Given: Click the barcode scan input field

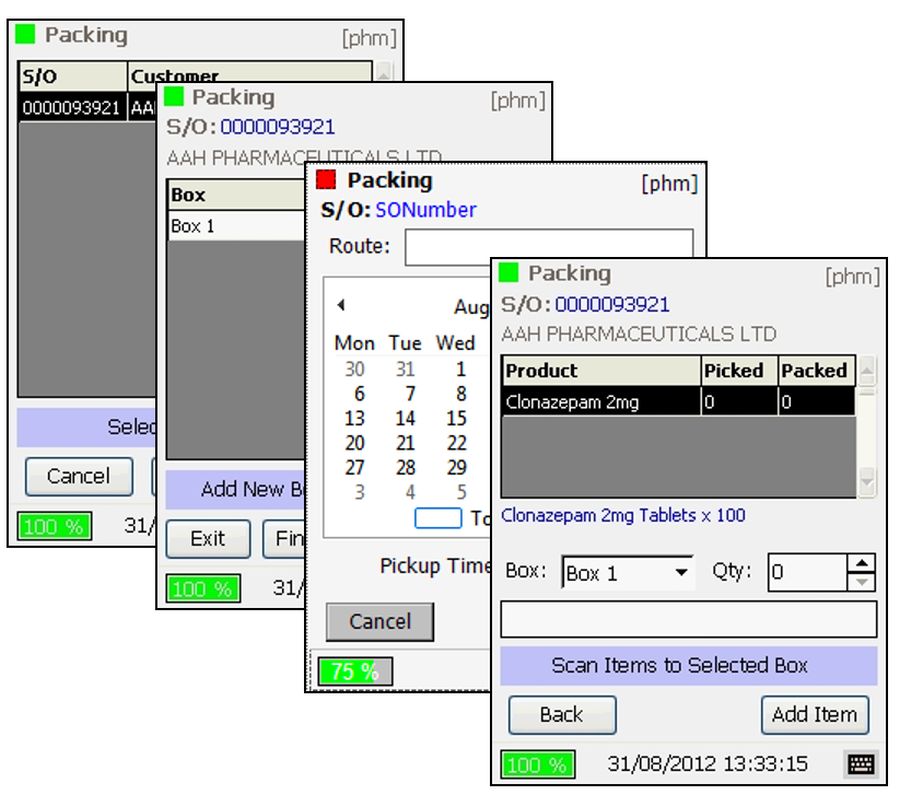Looking at the screenshot, I should (x=688, y=619).
